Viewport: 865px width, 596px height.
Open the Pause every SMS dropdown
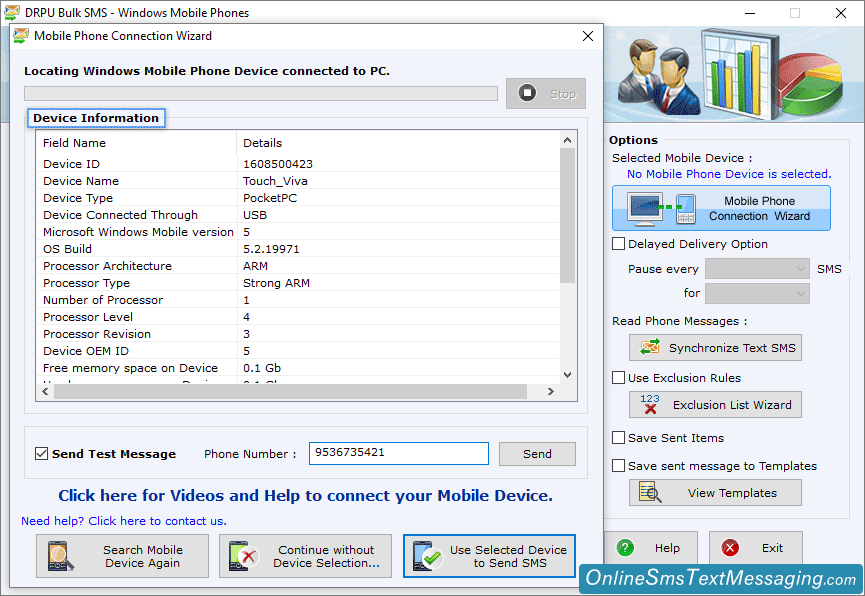757,269
